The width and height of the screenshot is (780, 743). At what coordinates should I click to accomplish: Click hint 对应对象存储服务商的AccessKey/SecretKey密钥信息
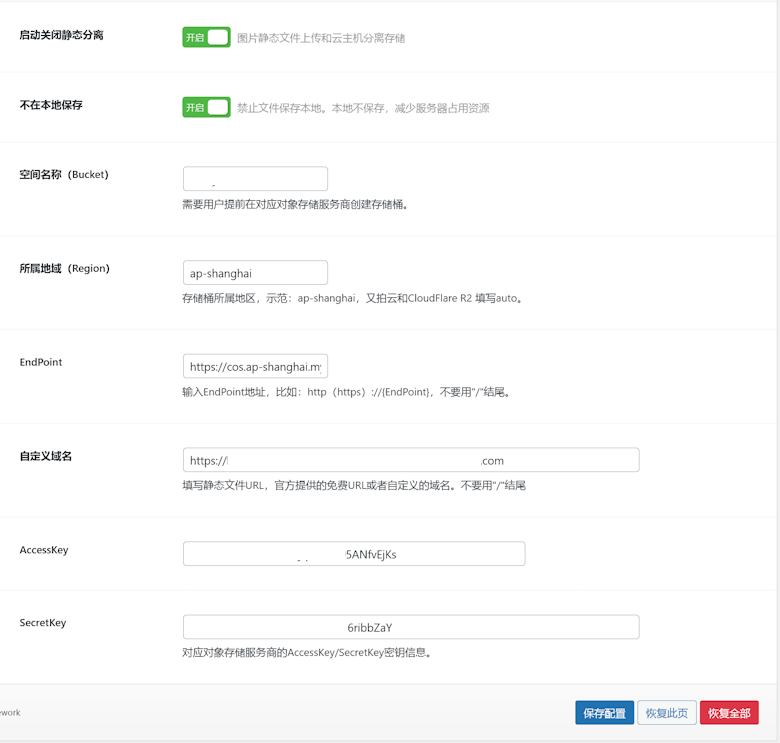pyautogui.click(x=306, y=652)
